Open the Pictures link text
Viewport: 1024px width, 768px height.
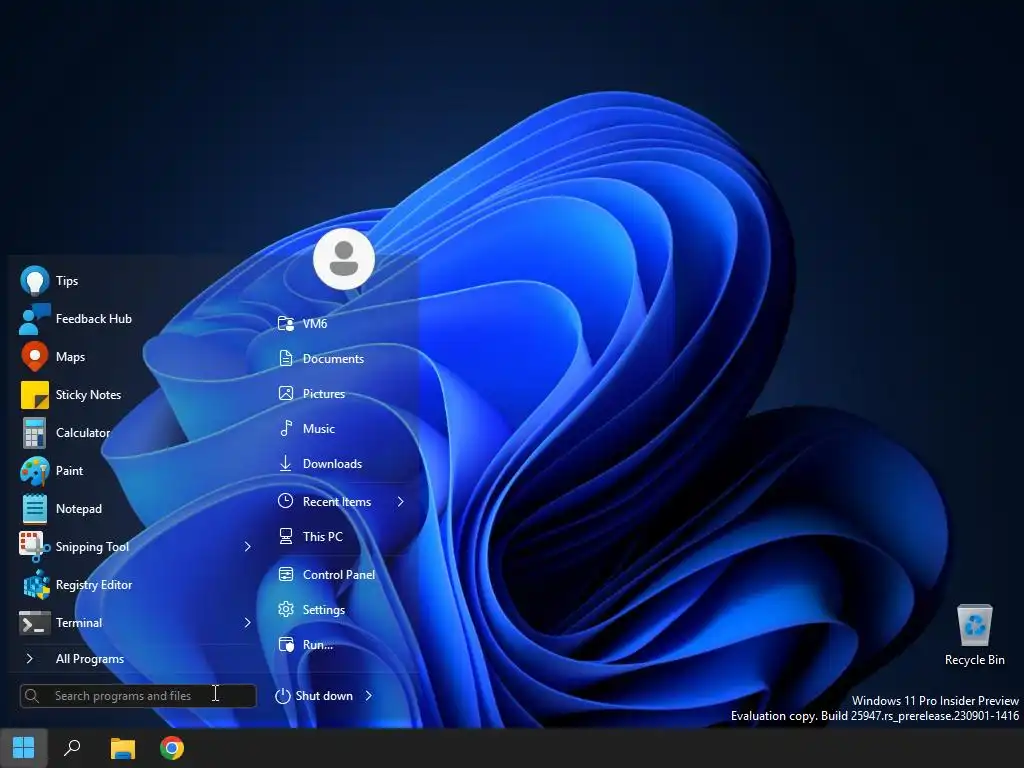click(323, 394)
